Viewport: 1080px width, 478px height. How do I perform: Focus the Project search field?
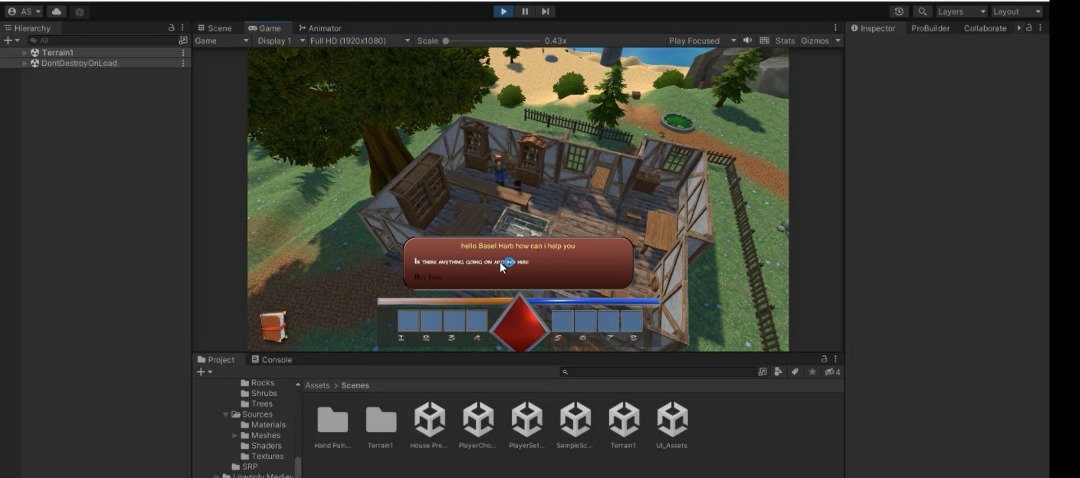pyautogui.click(x=658, y=372)
